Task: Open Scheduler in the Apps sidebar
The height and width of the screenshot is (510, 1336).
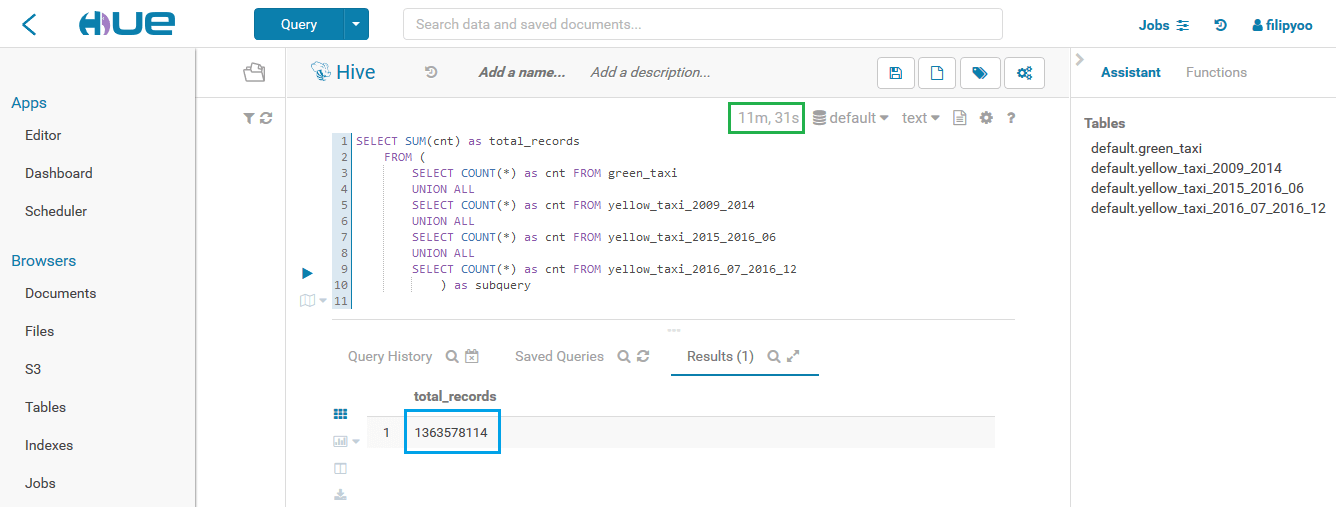Action: click(x=56, y=211)
